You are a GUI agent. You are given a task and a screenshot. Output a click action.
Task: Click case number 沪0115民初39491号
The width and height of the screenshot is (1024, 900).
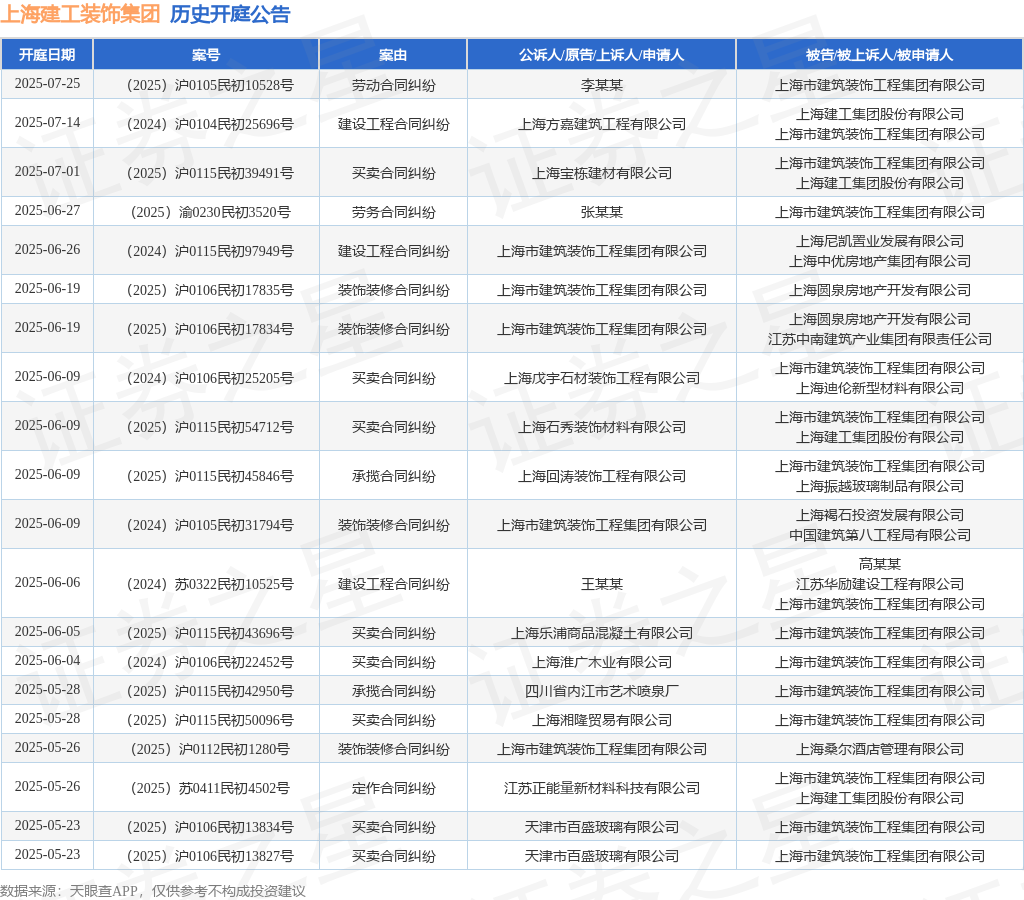[x=210, y=173]
